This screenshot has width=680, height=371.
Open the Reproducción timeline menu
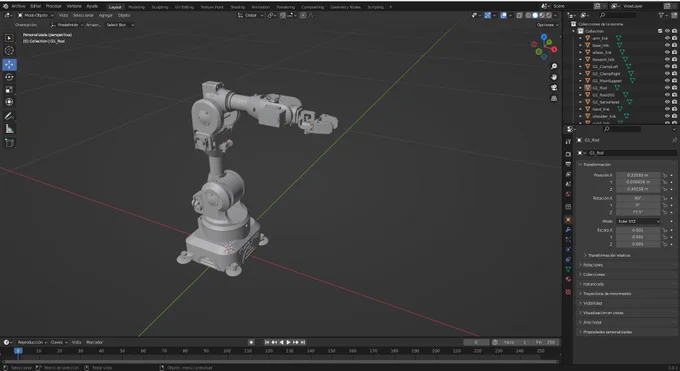point(31,342)
